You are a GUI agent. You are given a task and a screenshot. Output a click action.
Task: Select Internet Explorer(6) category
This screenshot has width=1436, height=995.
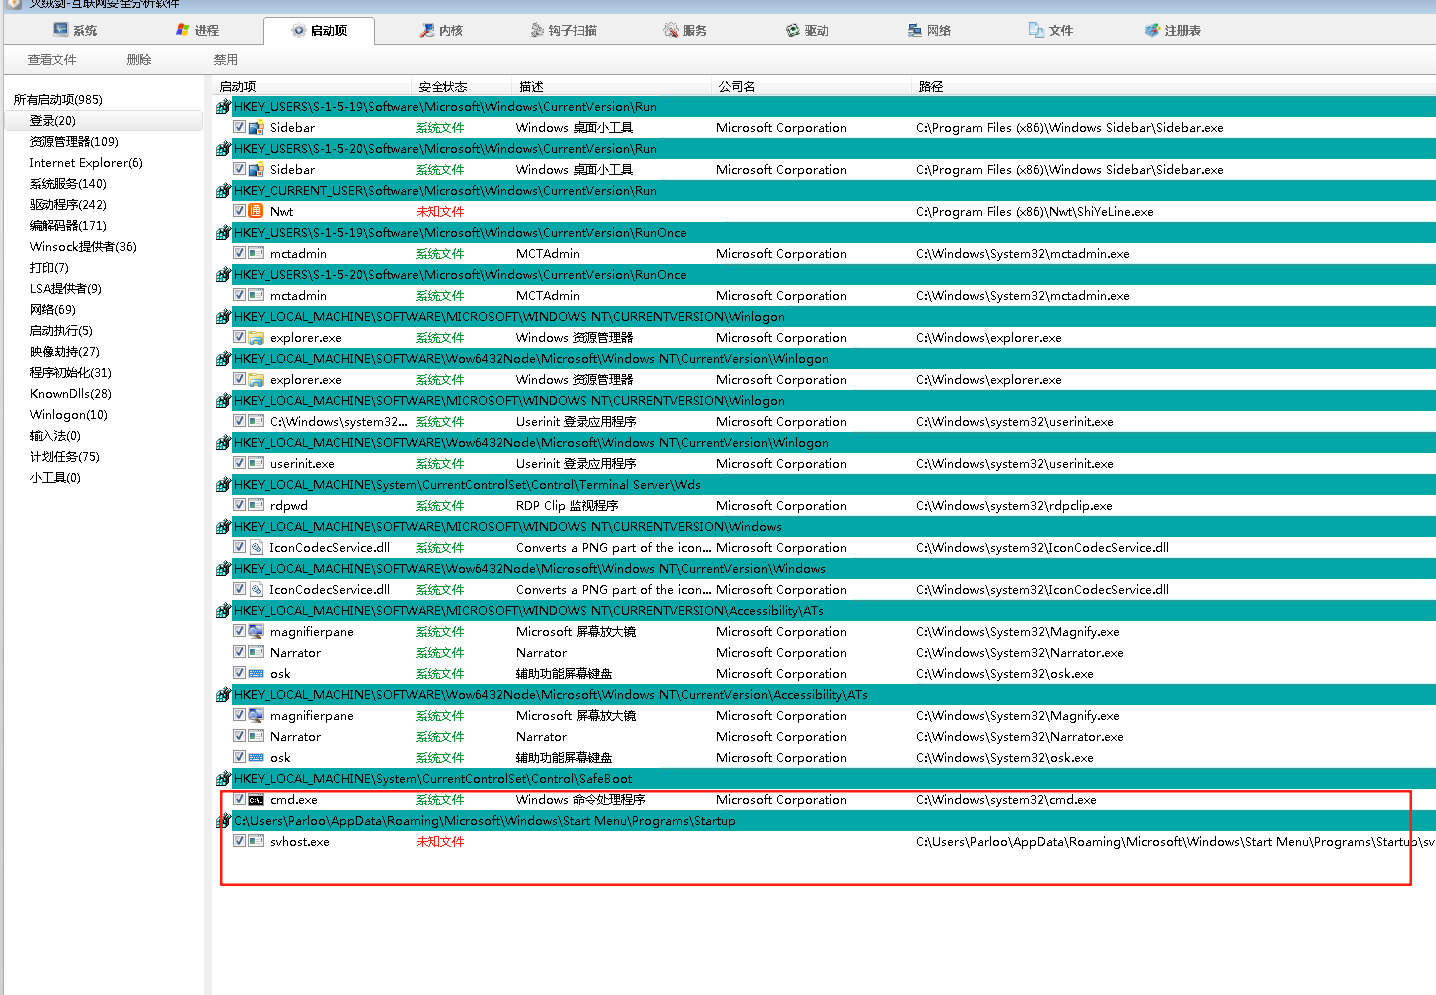click(86, 163)
